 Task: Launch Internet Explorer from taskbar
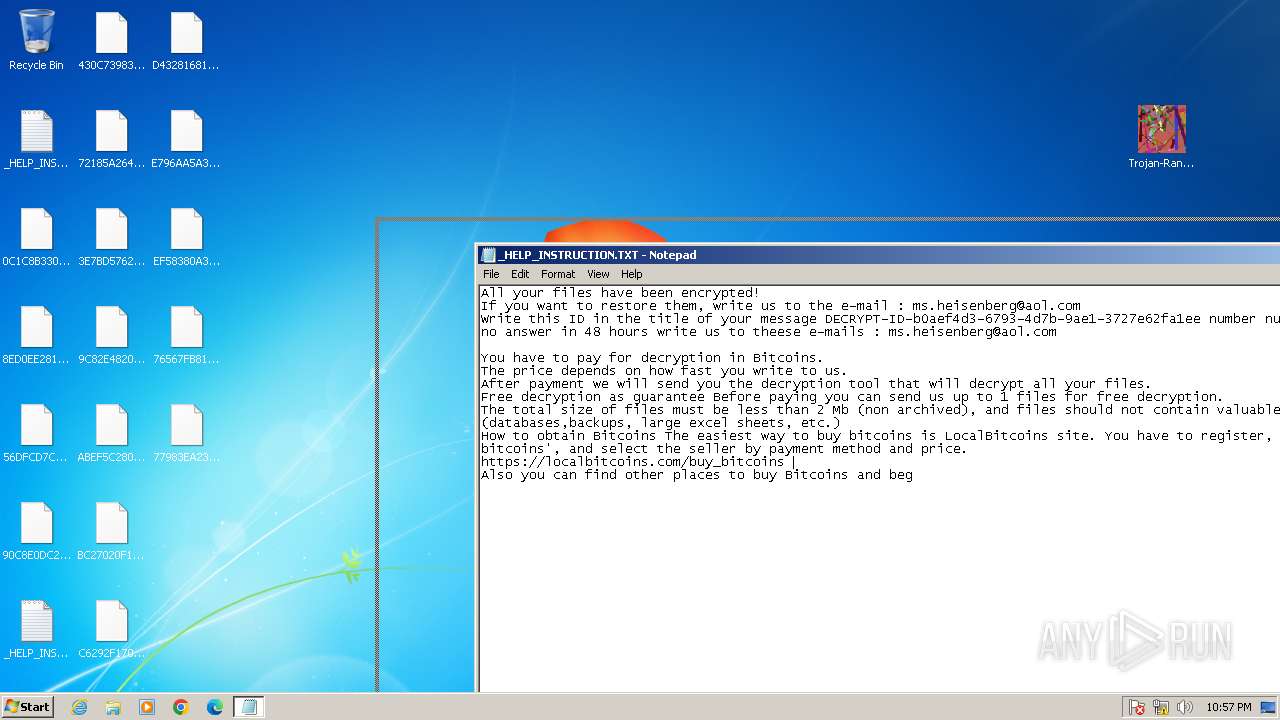pos(79,707)
